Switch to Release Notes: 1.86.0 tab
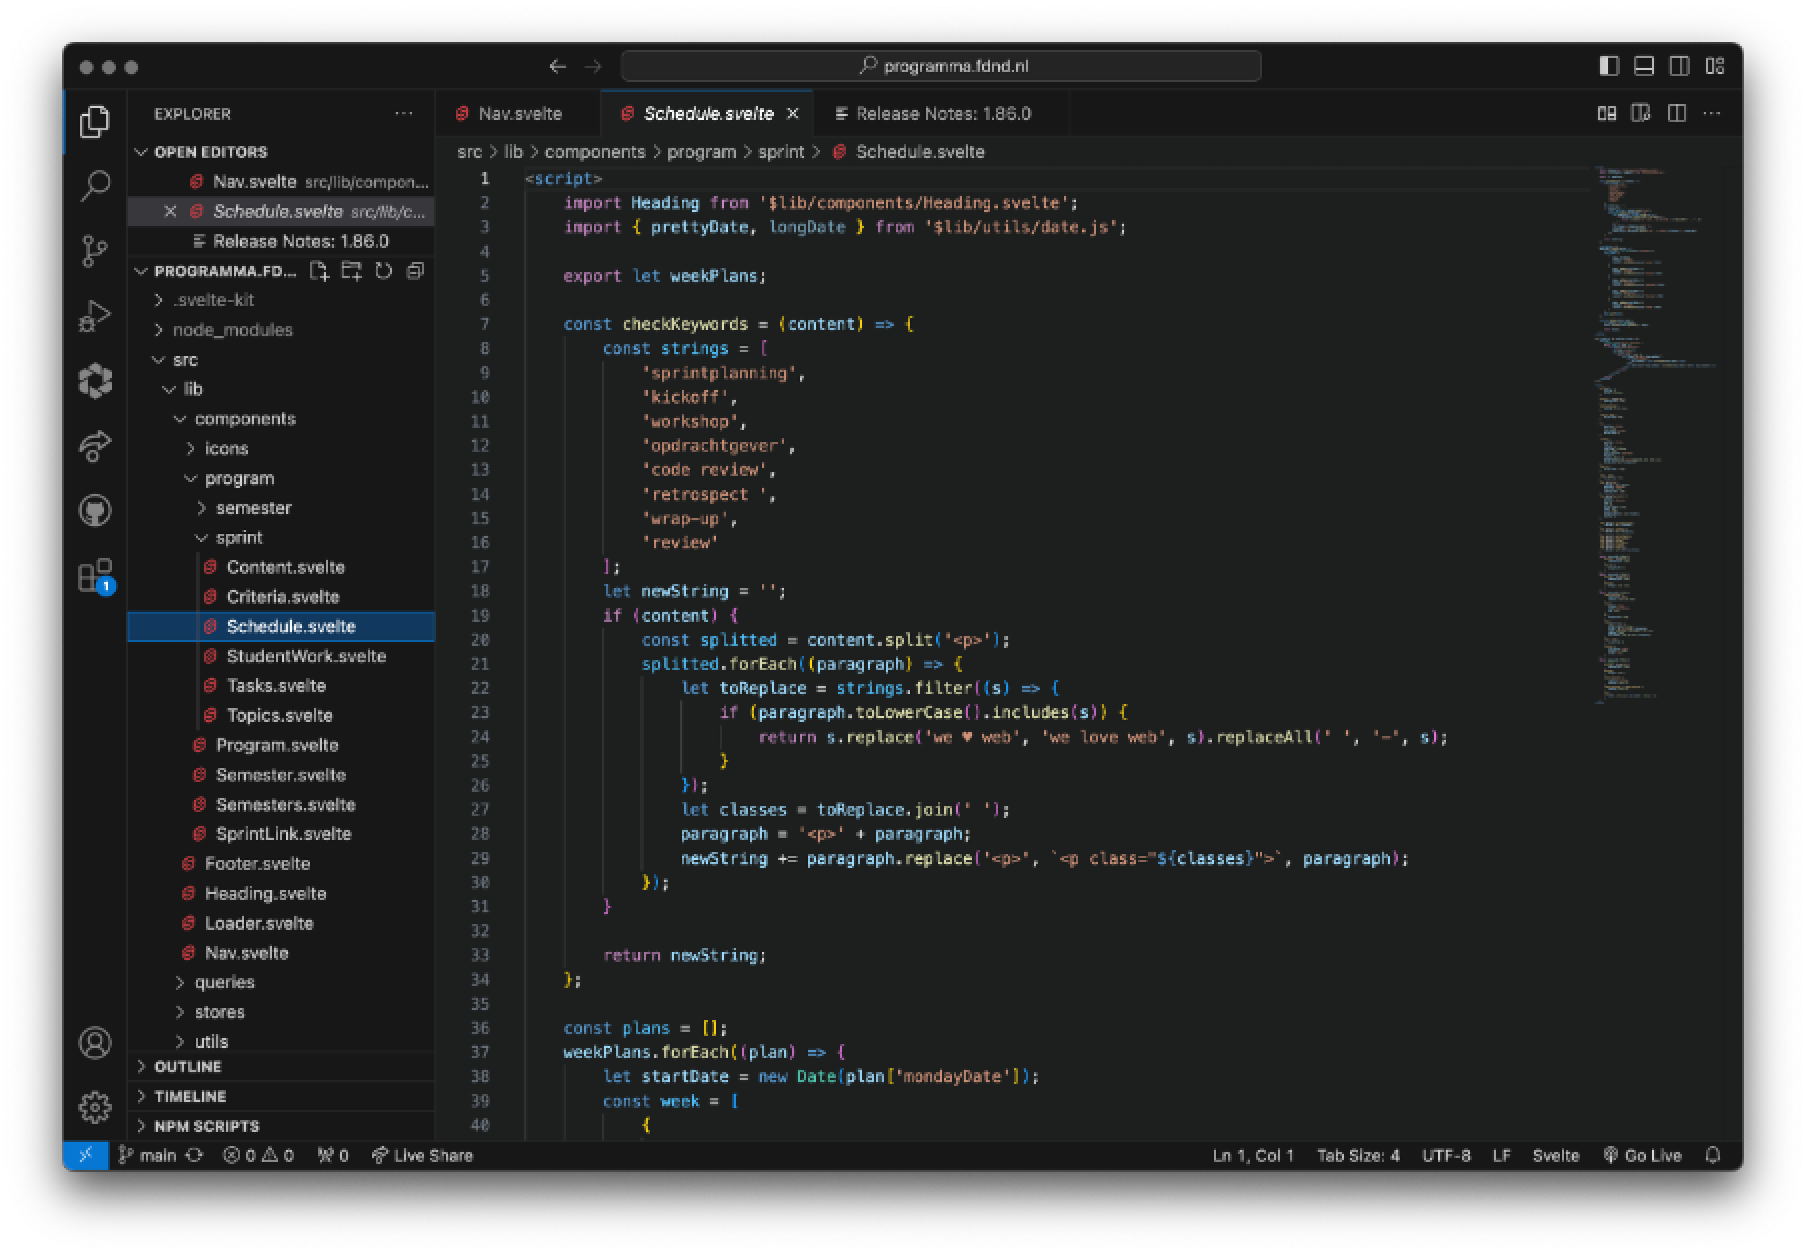This screenshot has width=1808, height=1256. pos(942,114)
